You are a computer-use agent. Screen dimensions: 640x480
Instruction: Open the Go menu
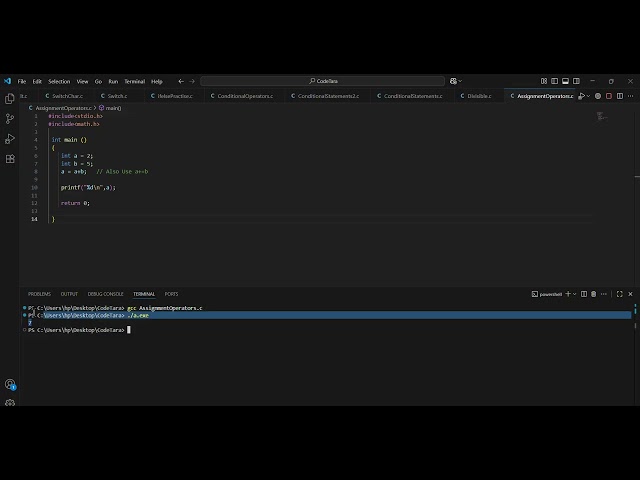pos(98,81)
